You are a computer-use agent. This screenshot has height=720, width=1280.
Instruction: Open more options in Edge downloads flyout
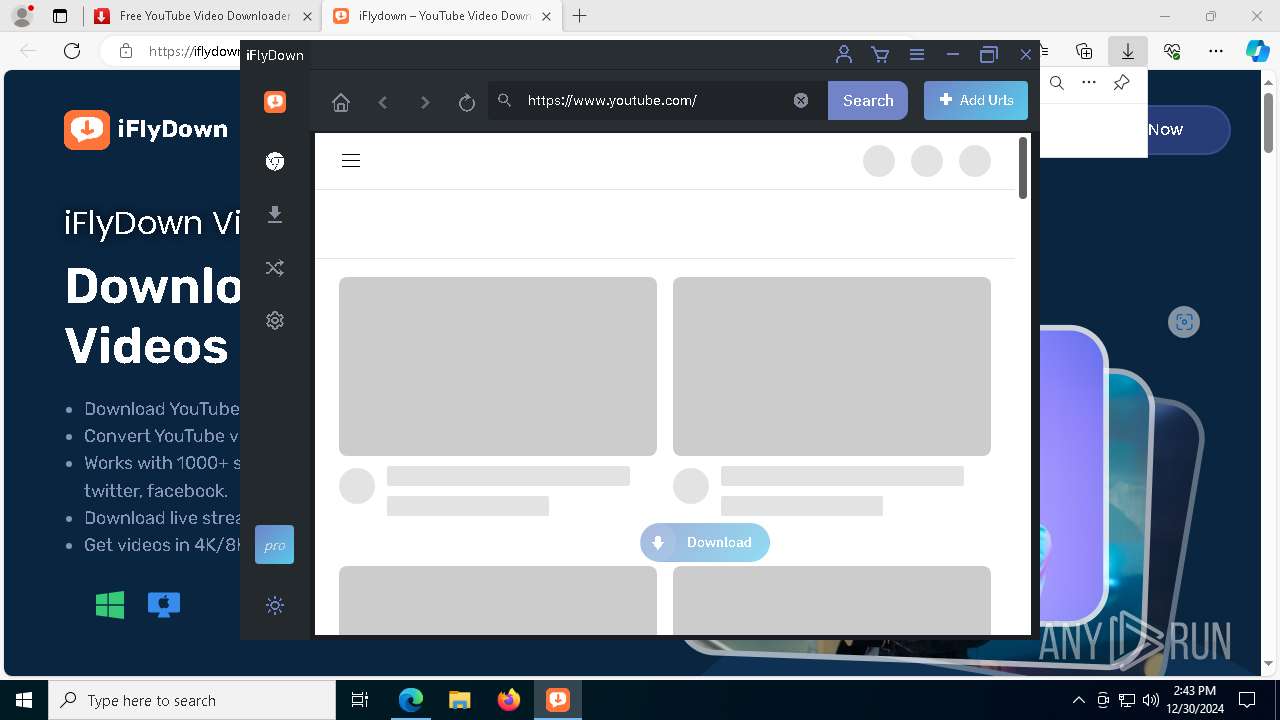point(1089,83)
